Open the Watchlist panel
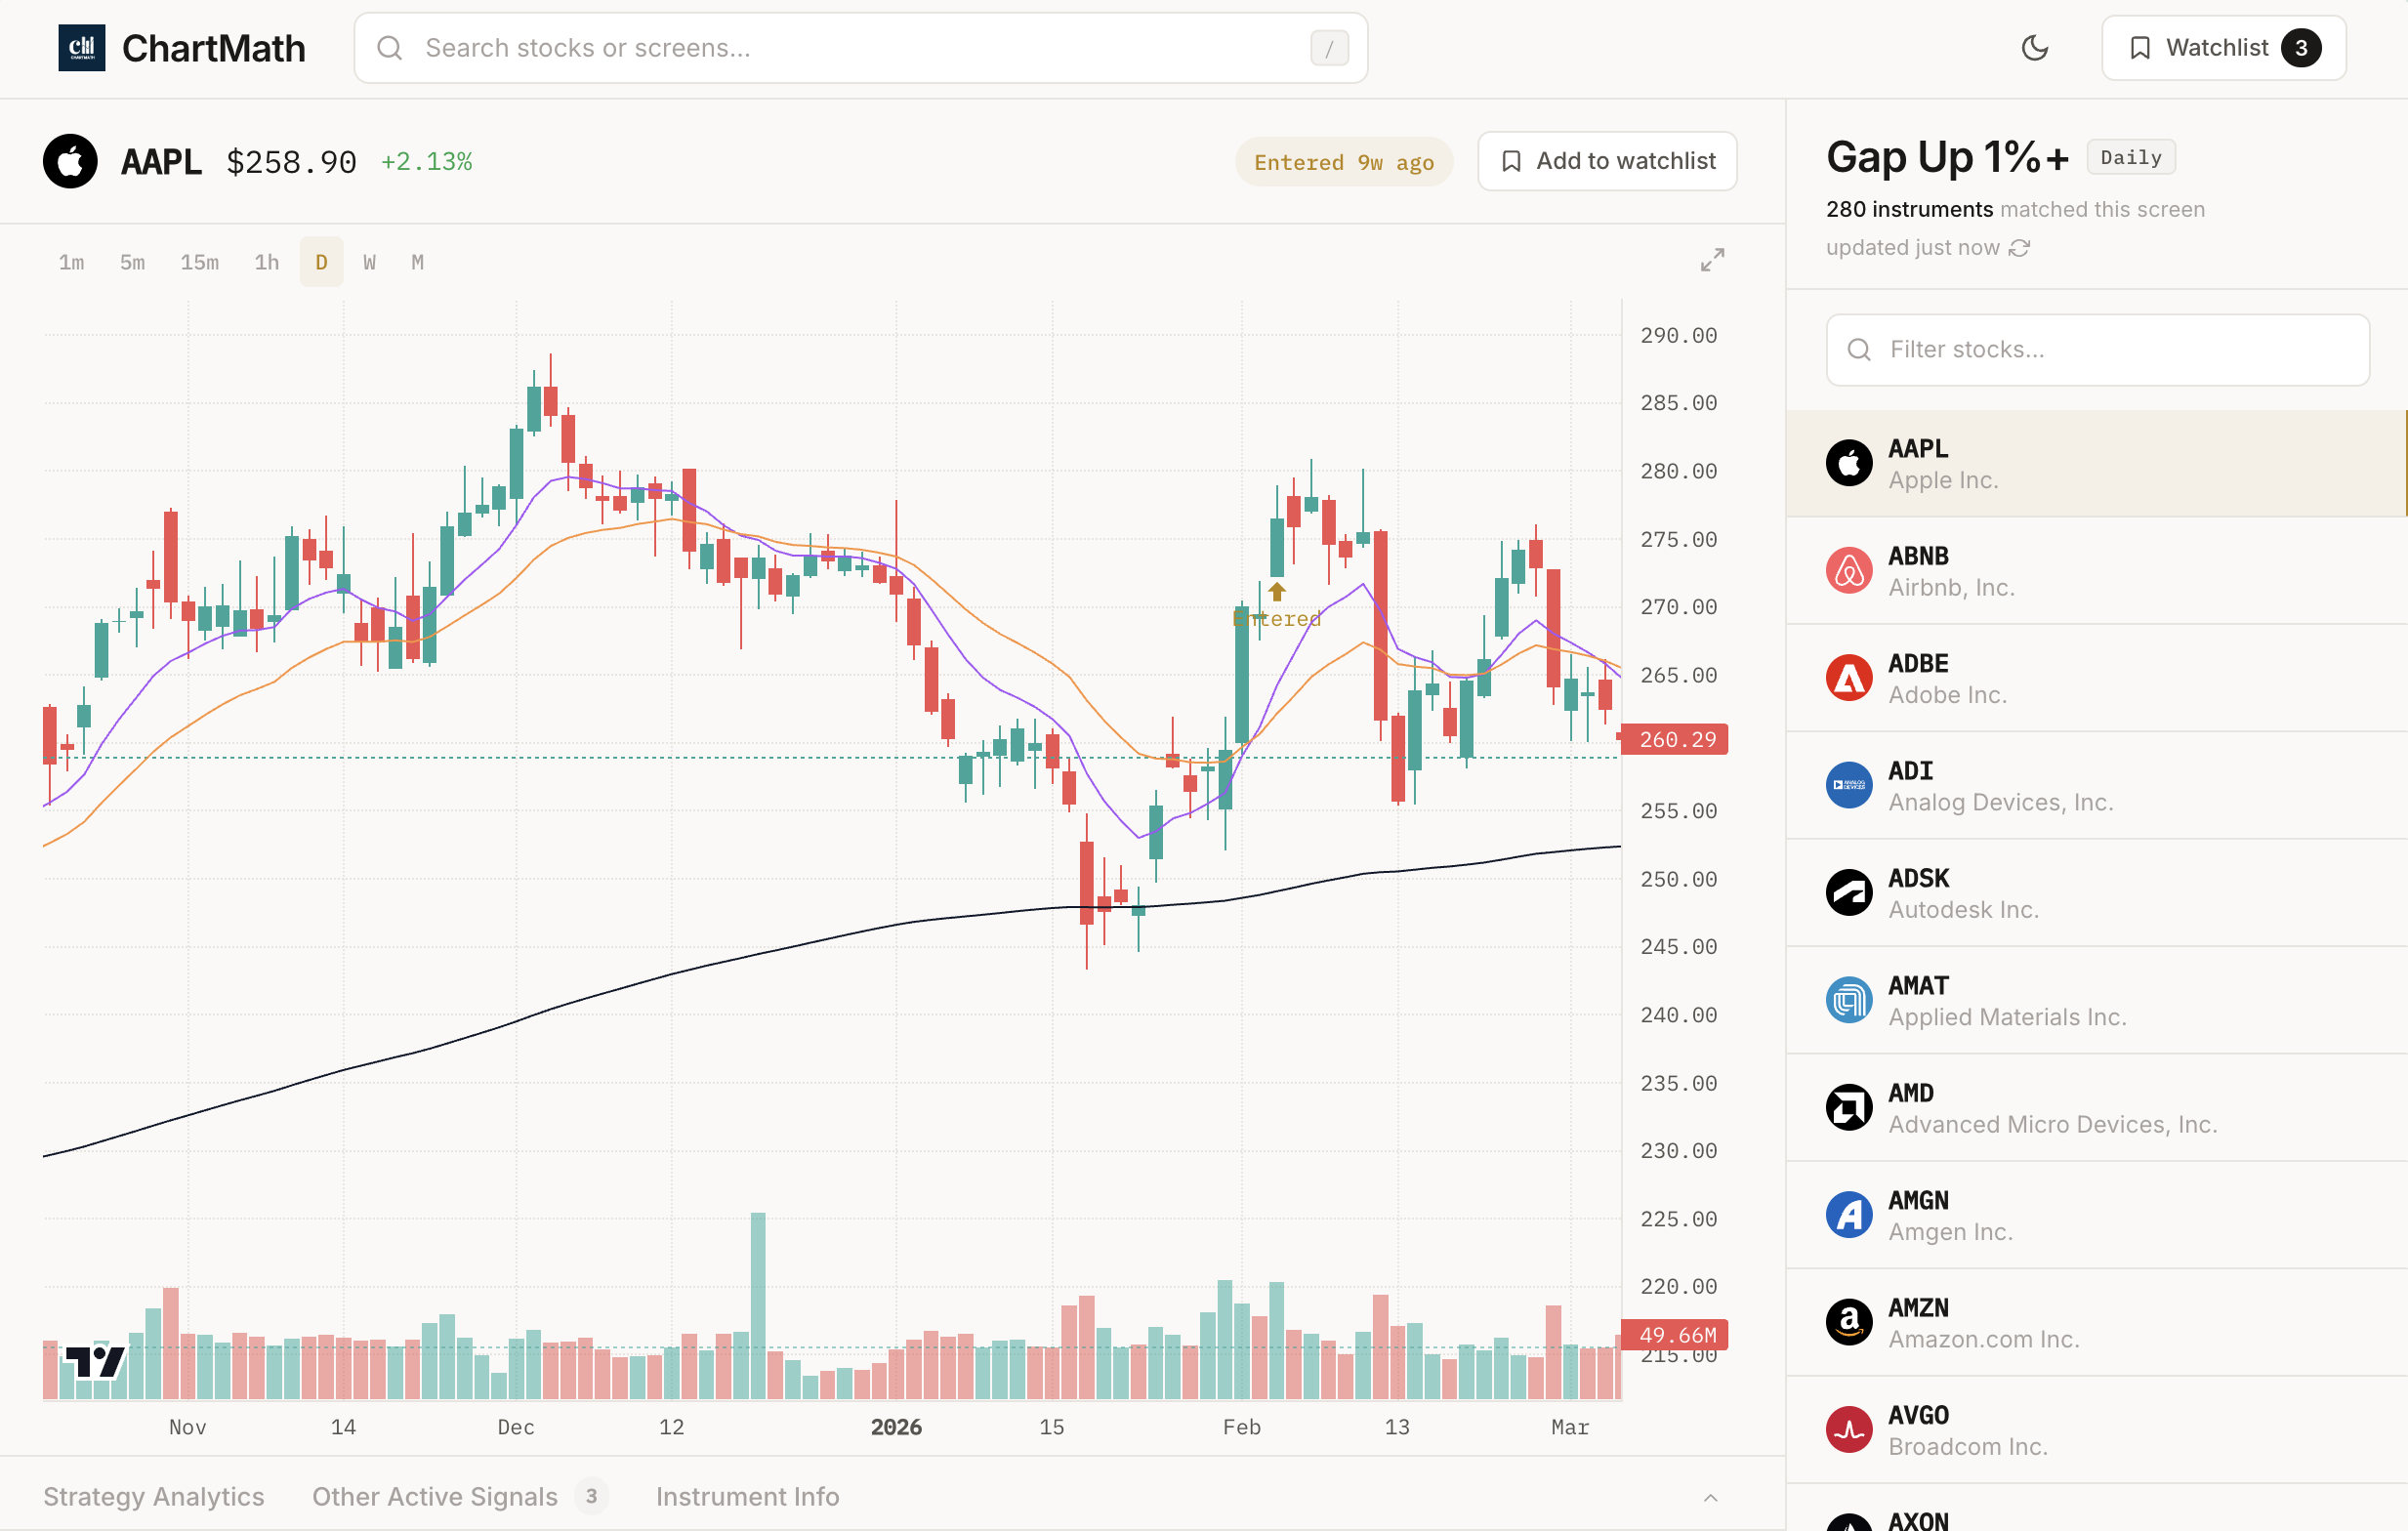The height and width of the screenshot is (1531, 2408). coord(2223,47)
